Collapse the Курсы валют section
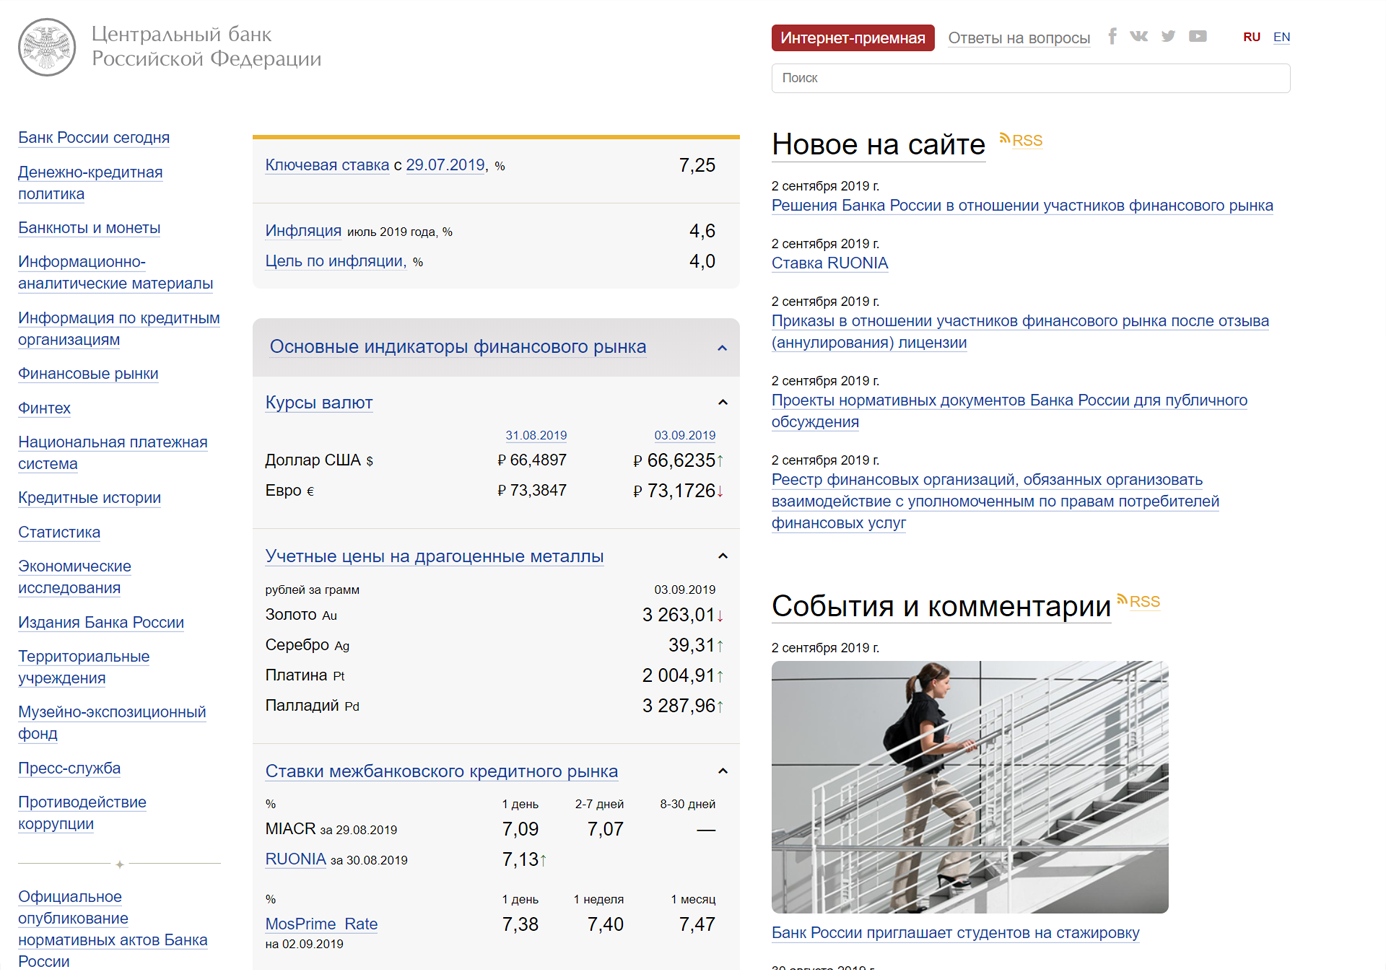The width and height of the screenshot is (1386, 970). [722, 403]
